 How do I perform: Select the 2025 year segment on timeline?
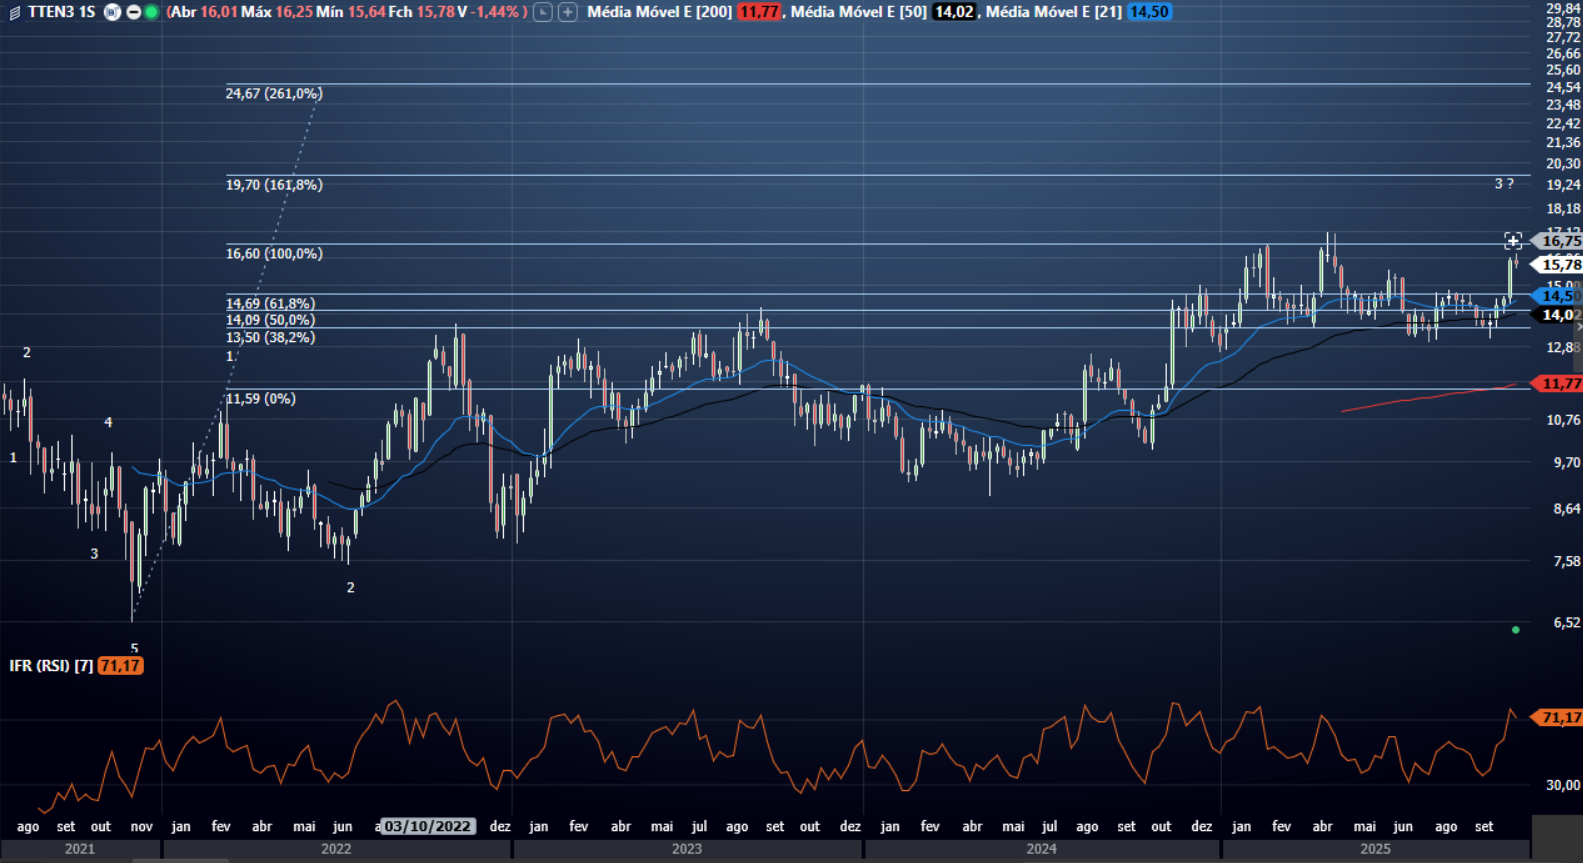[x=1375, y=849]
